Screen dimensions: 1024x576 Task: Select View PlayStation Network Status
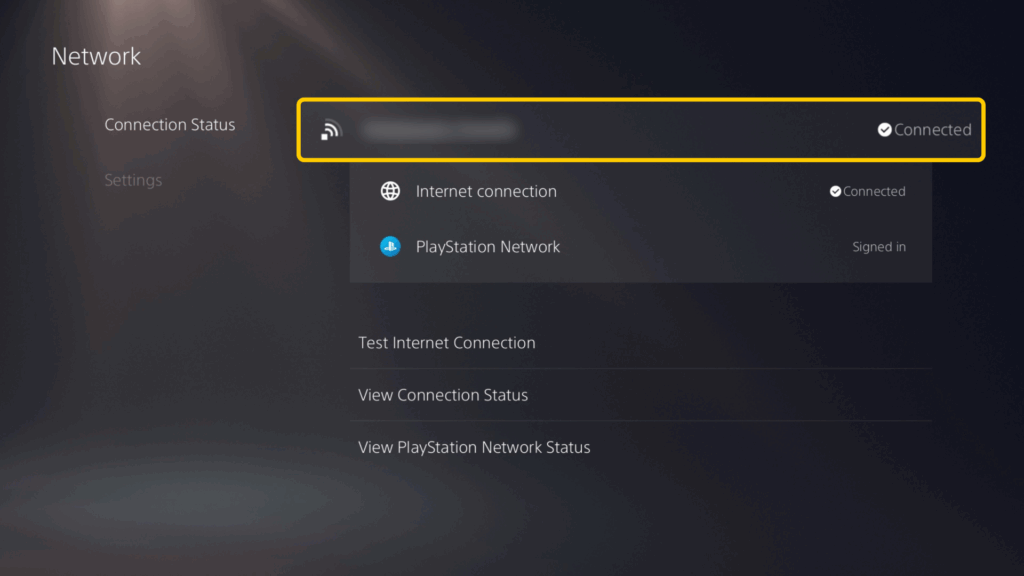(474, 447)
